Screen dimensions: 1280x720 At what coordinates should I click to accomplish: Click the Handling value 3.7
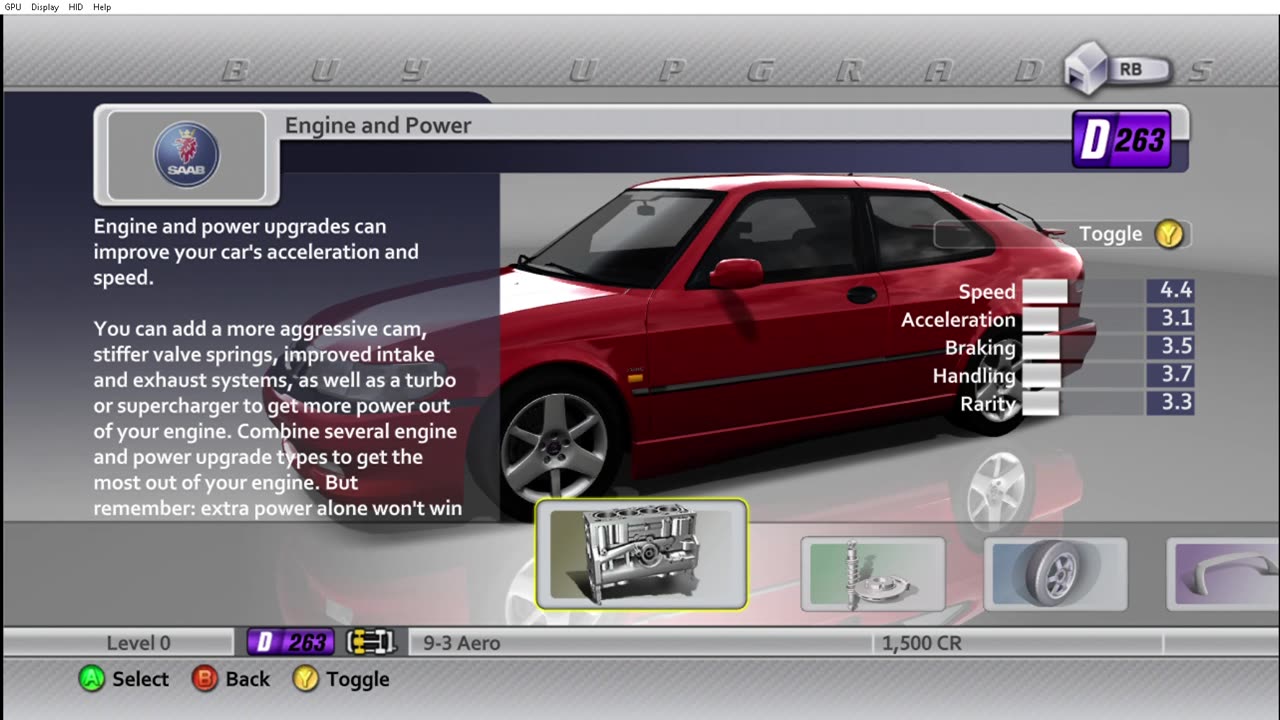click(1171, 374)
